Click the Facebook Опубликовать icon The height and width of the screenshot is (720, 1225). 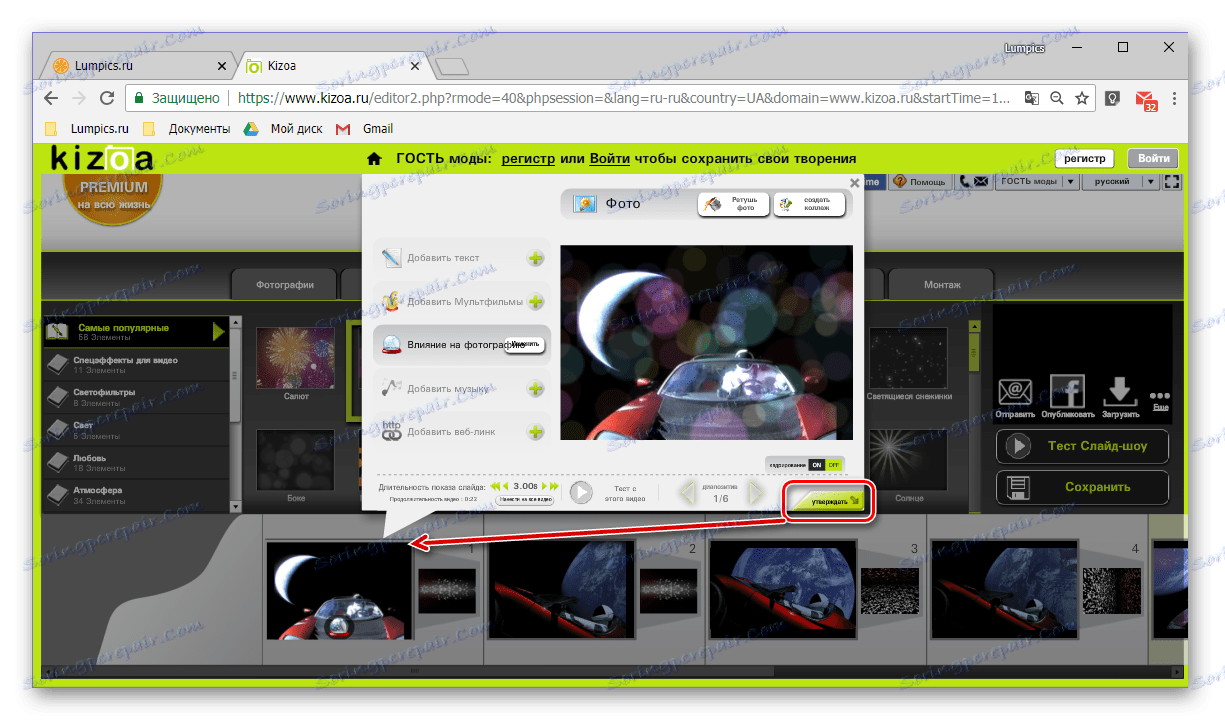click(x=1067, y=392)
